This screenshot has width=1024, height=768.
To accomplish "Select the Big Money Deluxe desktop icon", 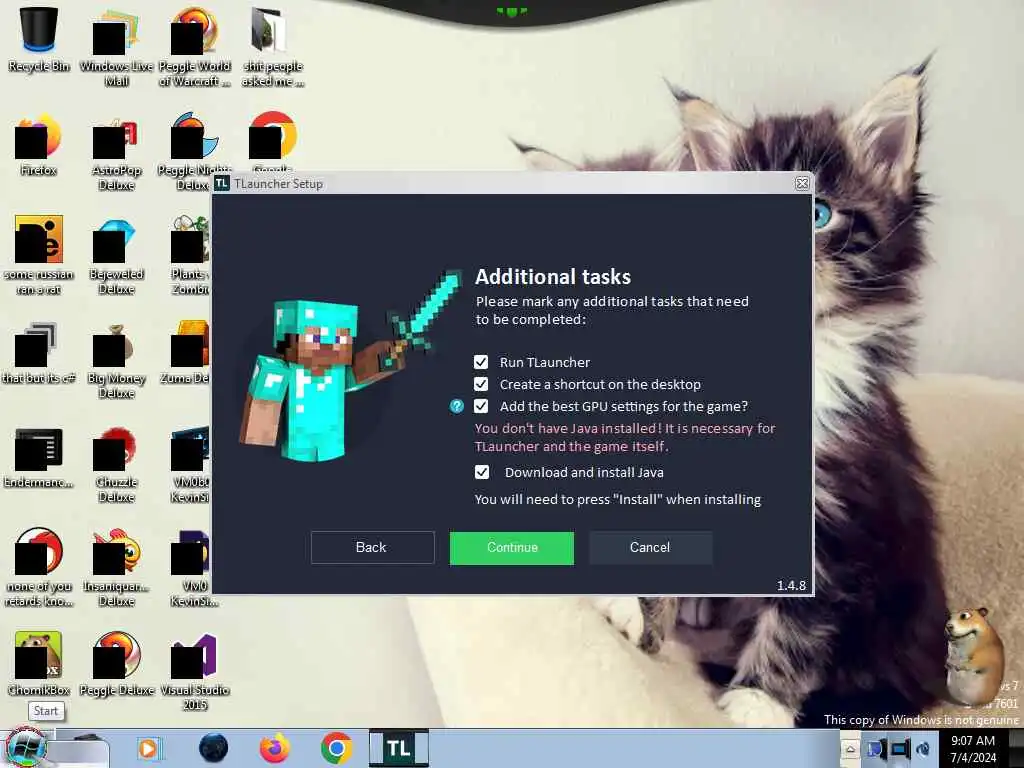I will pyautogui.click(x=116, y=362).
